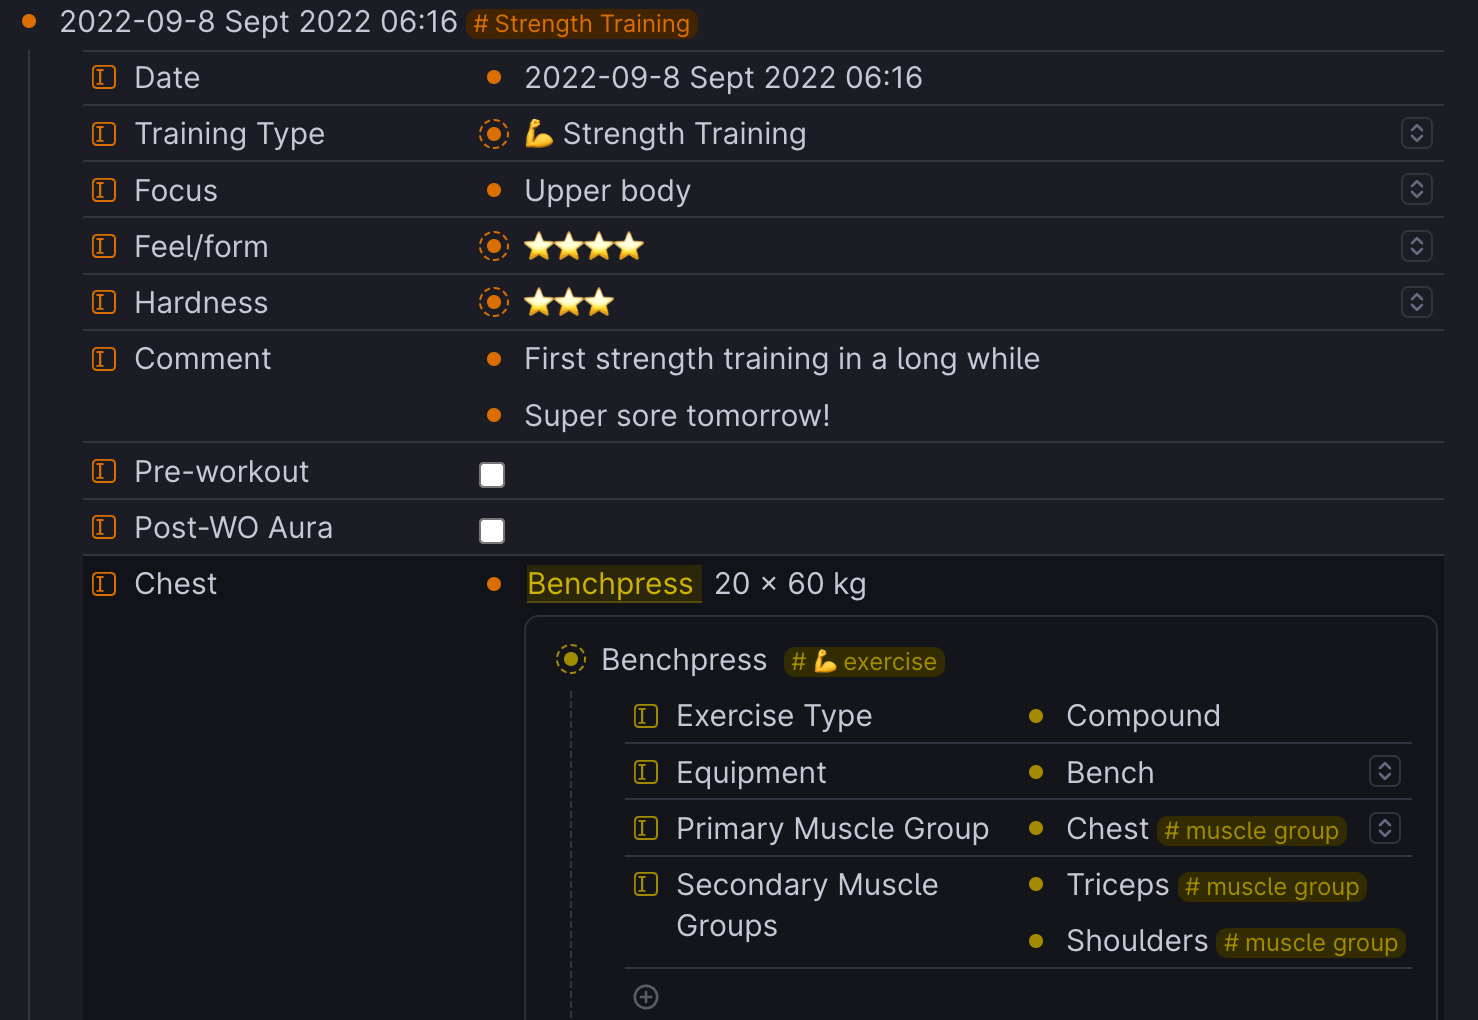Screen dimensions: 1478x1020
Task: Open the Training Type dropdown arrows
Action: coord(1416,133)
